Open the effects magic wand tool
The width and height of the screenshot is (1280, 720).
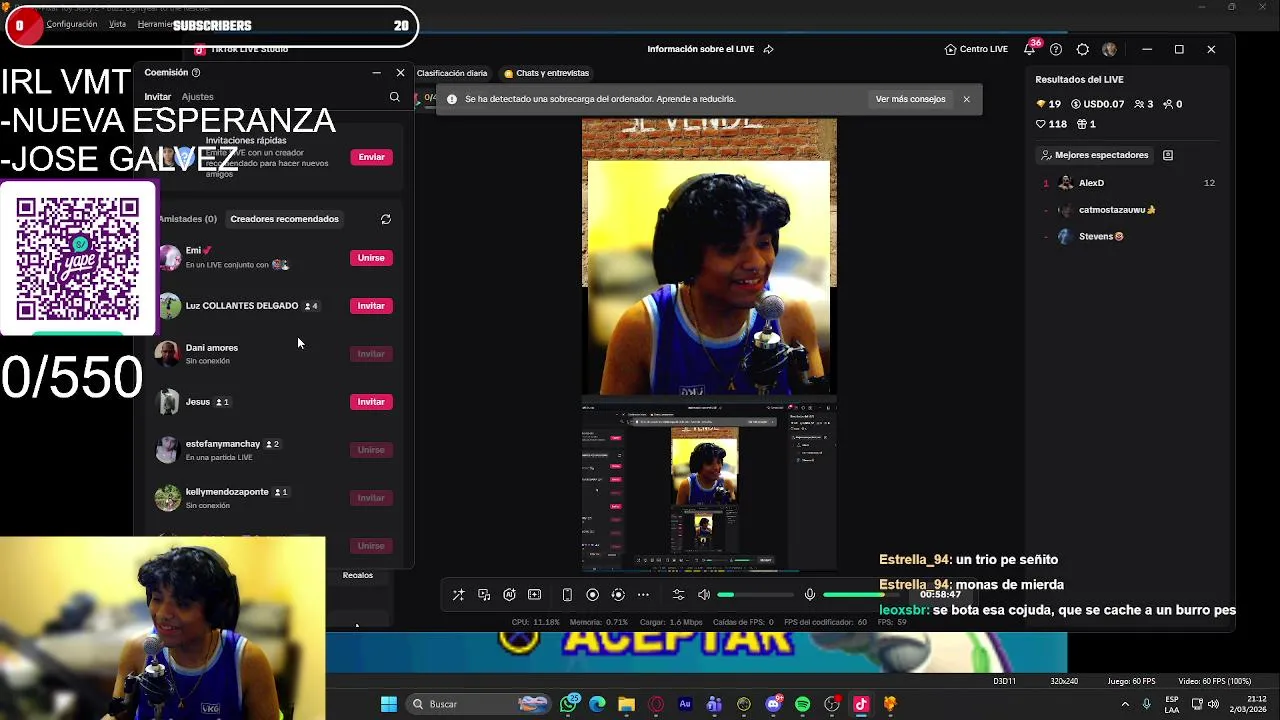[458, 595]
